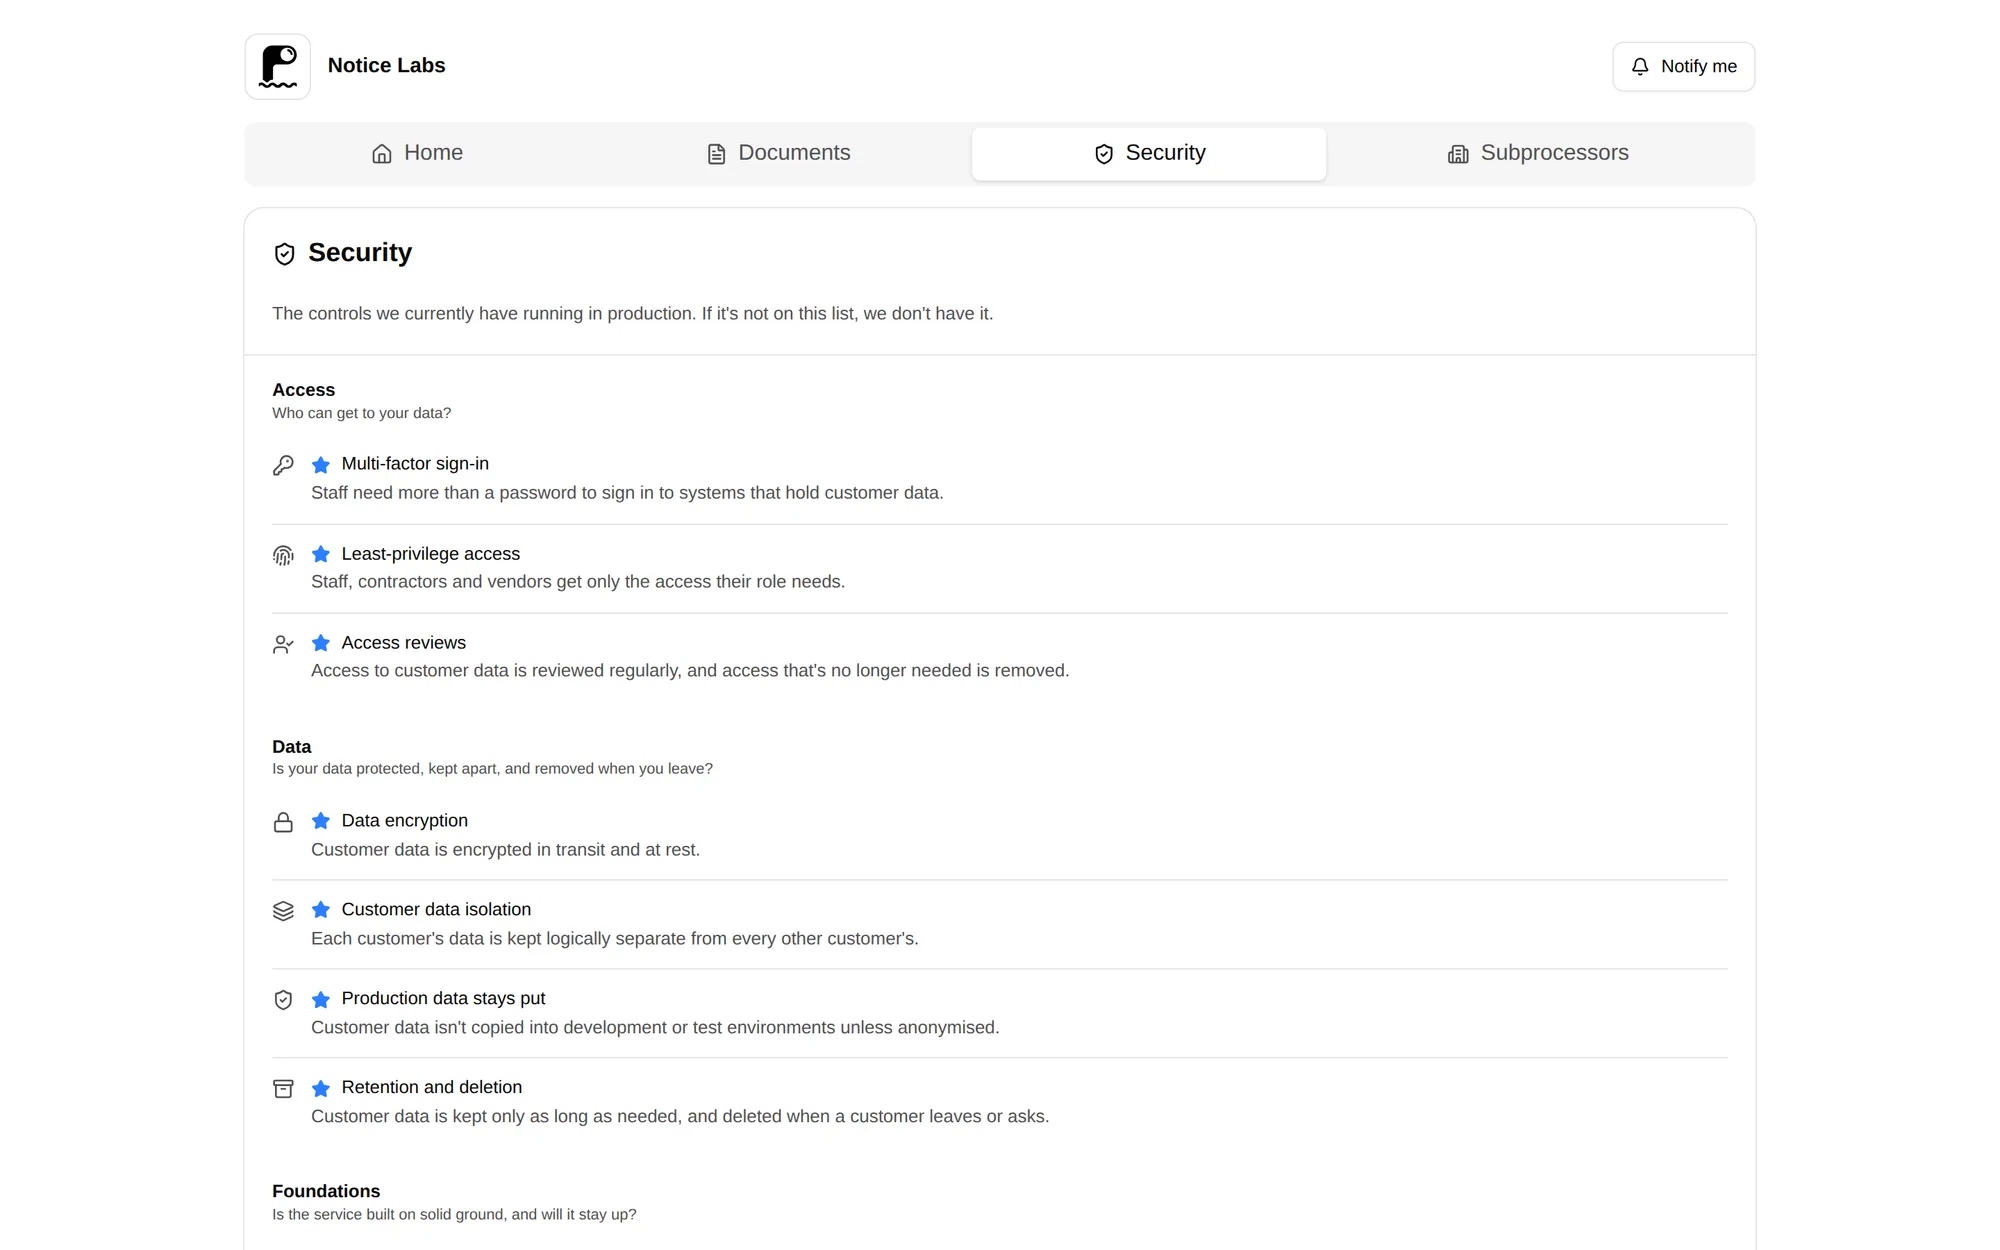Click the bell icon in Notify me

click(1640, 66)
